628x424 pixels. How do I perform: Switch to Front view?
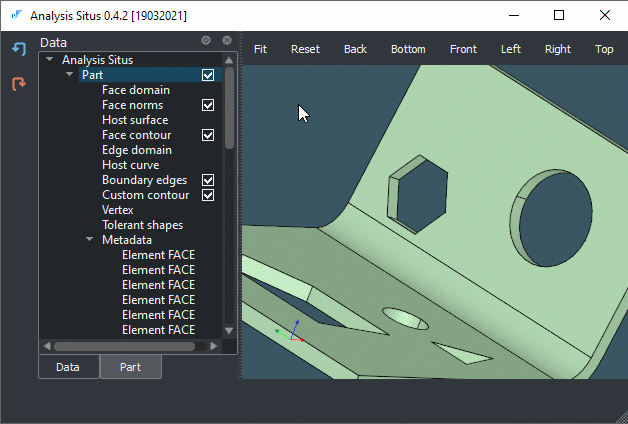(463, 49)
